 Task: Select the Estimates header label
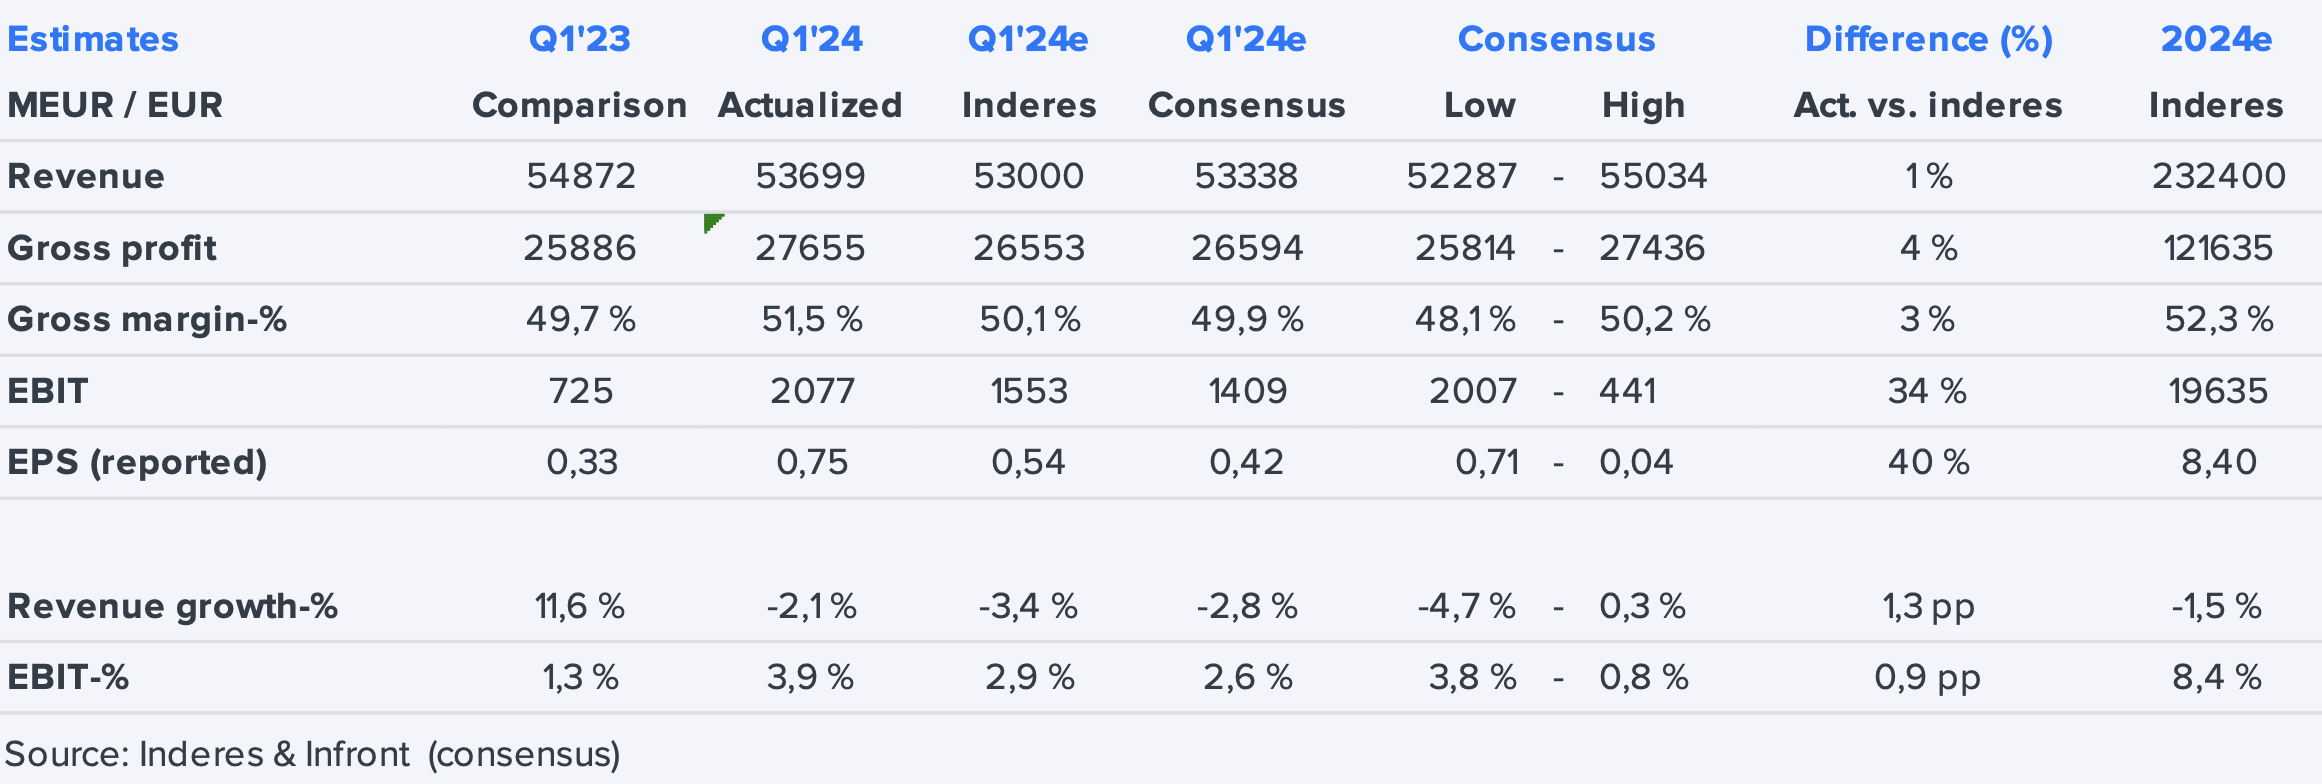pos(93,39)
